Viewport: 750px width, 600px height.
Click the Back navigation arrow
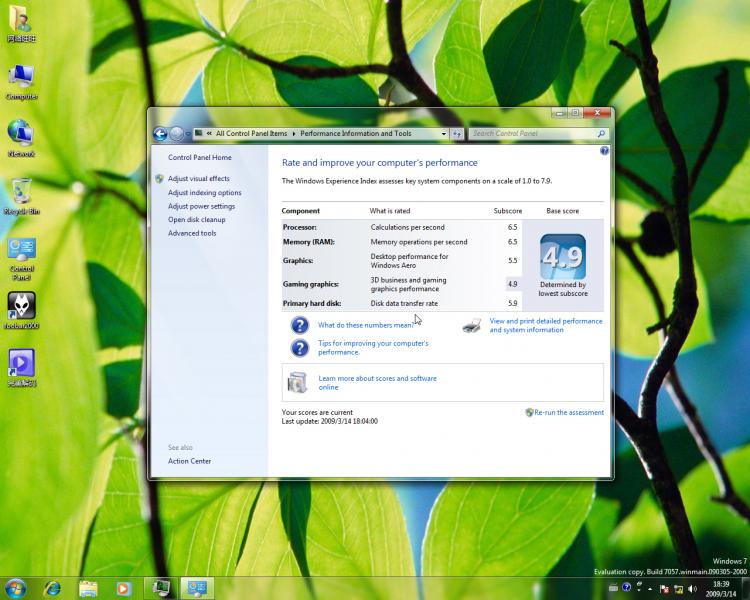pos(160,134)
